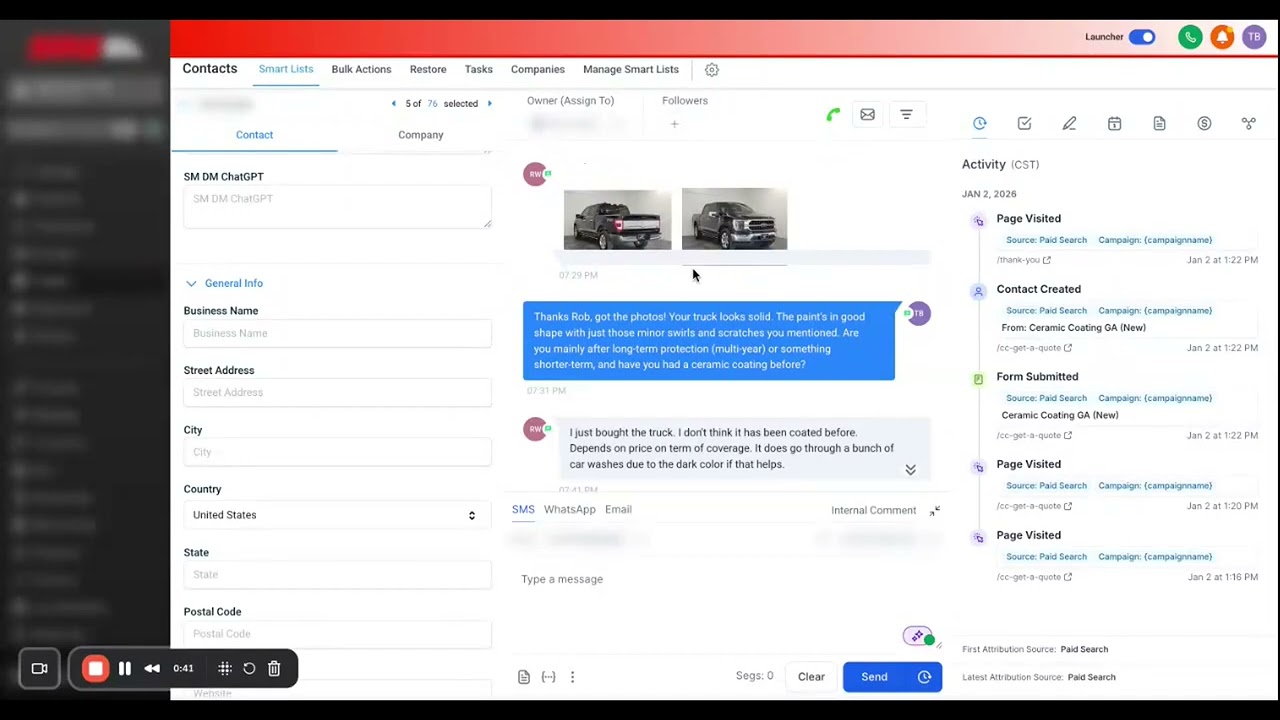Open the Country dropdown showing United States

point(337,515)
